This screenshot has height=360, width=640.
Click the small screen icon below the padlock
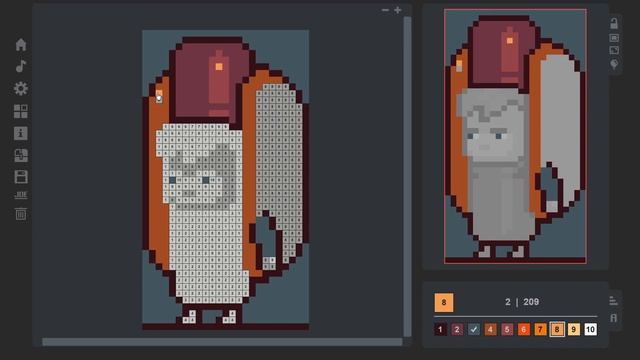pyautogui.click(x=614, y=38)
